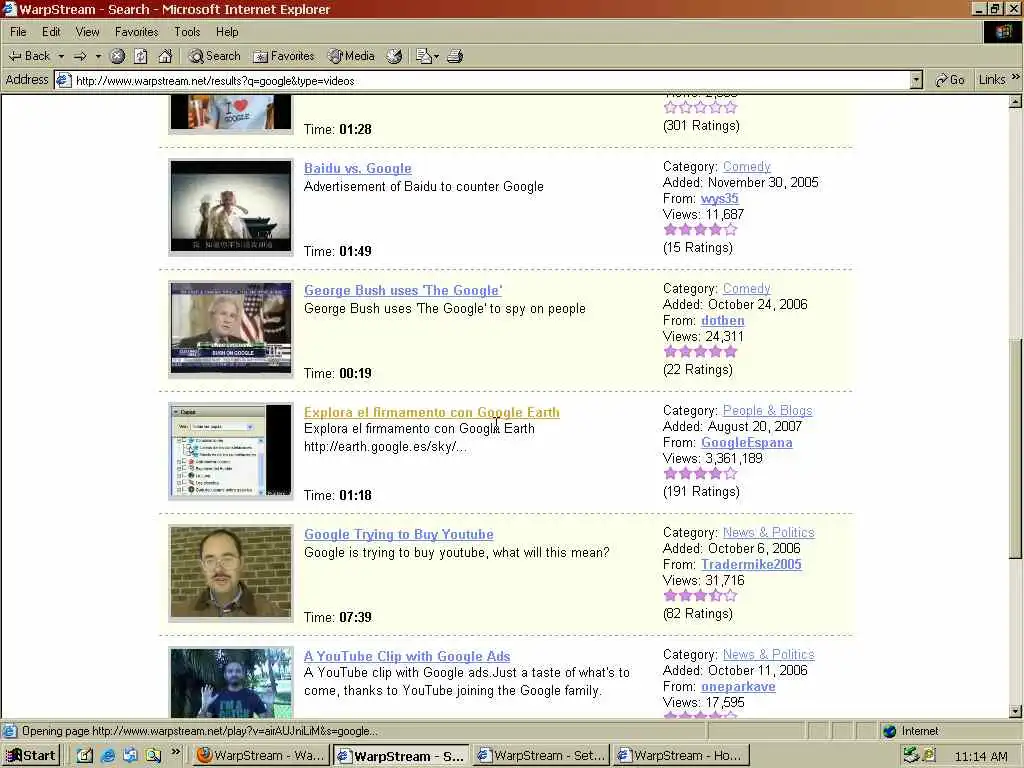The height and width of the screenshot is (768, 1024).
Task: Open the Tools menu
Action: point(187,32)
